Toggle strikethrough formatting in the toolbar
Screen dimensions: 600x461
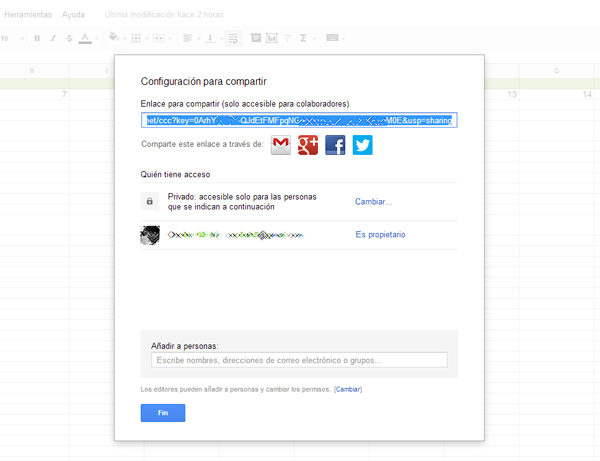(69, 38)
